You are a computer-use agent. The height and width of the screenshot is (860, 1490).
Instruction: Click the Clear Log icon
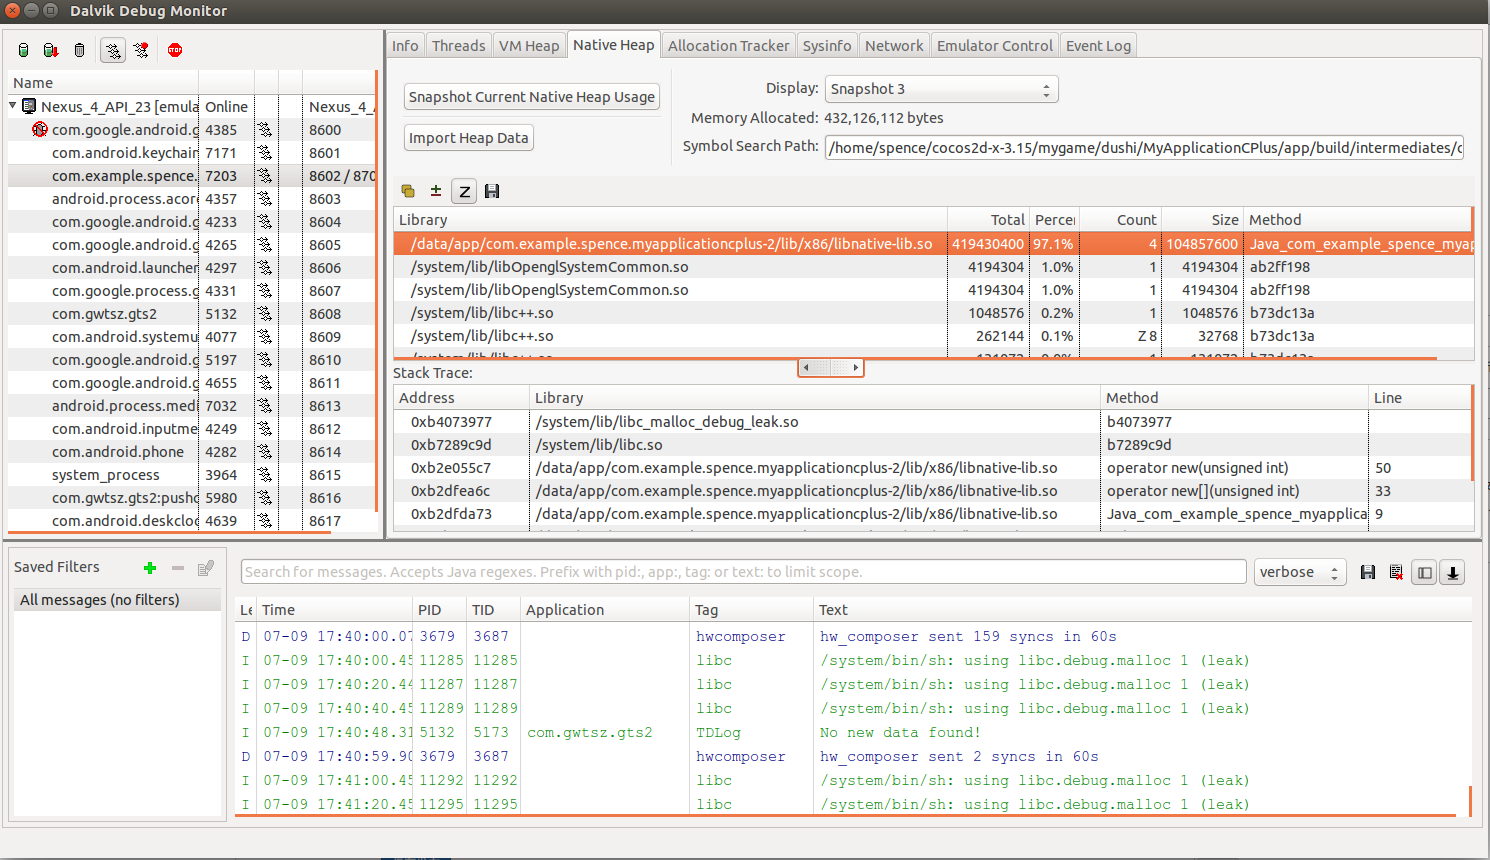1396,572
